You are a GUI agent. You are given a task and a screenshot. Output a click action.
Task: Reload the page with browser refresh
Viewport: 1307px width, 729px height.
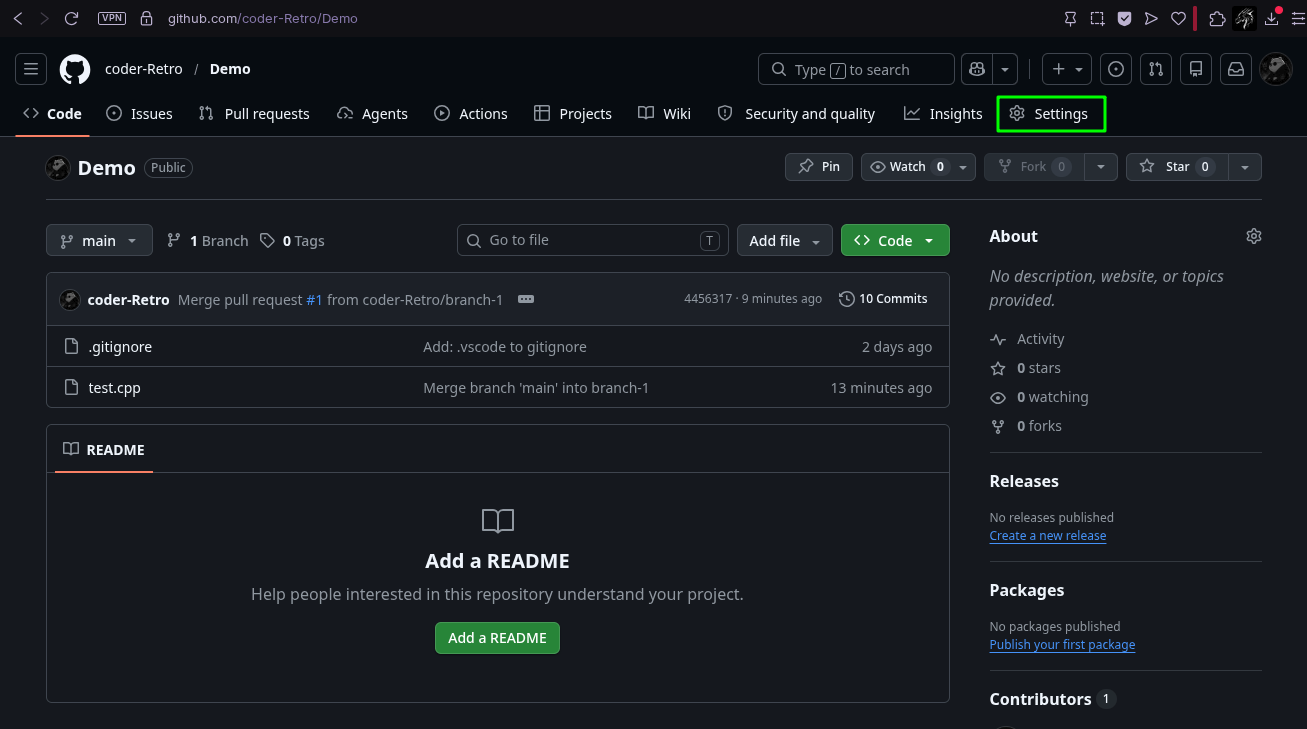[x=71, y=18]
